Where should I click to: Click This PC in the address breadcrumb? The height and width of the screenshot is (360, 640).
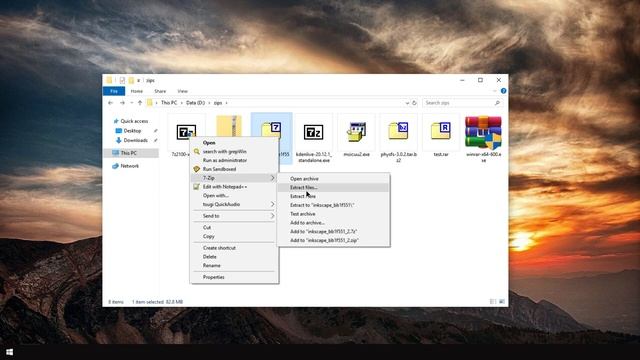[x=169, y=103]
